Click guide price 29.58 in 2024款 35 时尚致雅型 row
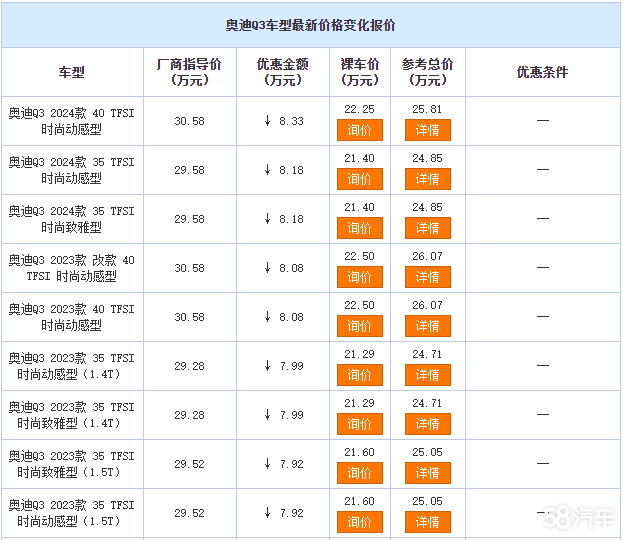The height and width of the screenshot is (540, 624). click(189, 219)
